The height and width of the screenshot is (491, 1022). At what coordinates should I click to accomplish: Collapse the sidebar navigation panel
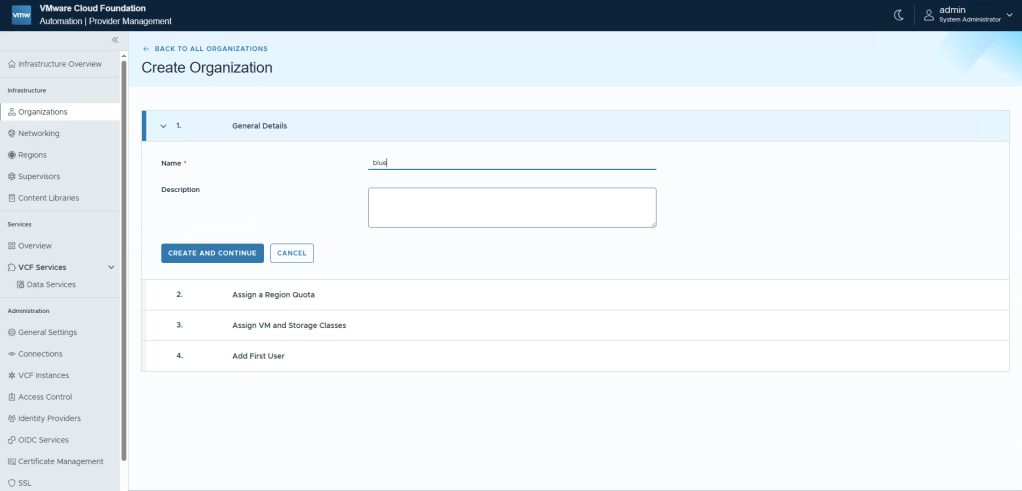tap(114, 40)
